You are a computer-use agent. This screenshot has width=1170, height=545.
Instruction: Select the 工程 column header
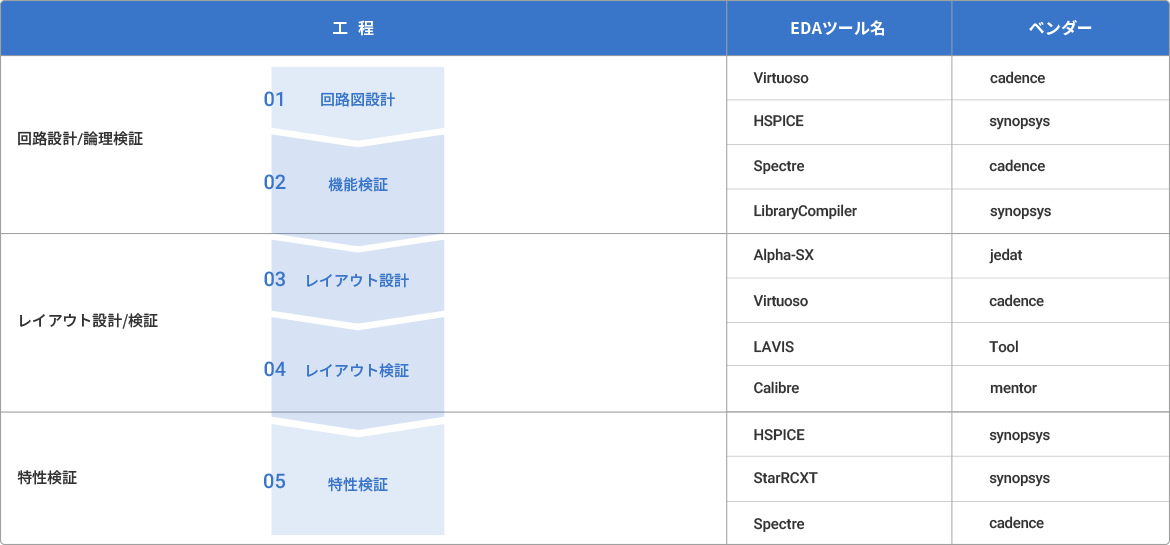363,28
